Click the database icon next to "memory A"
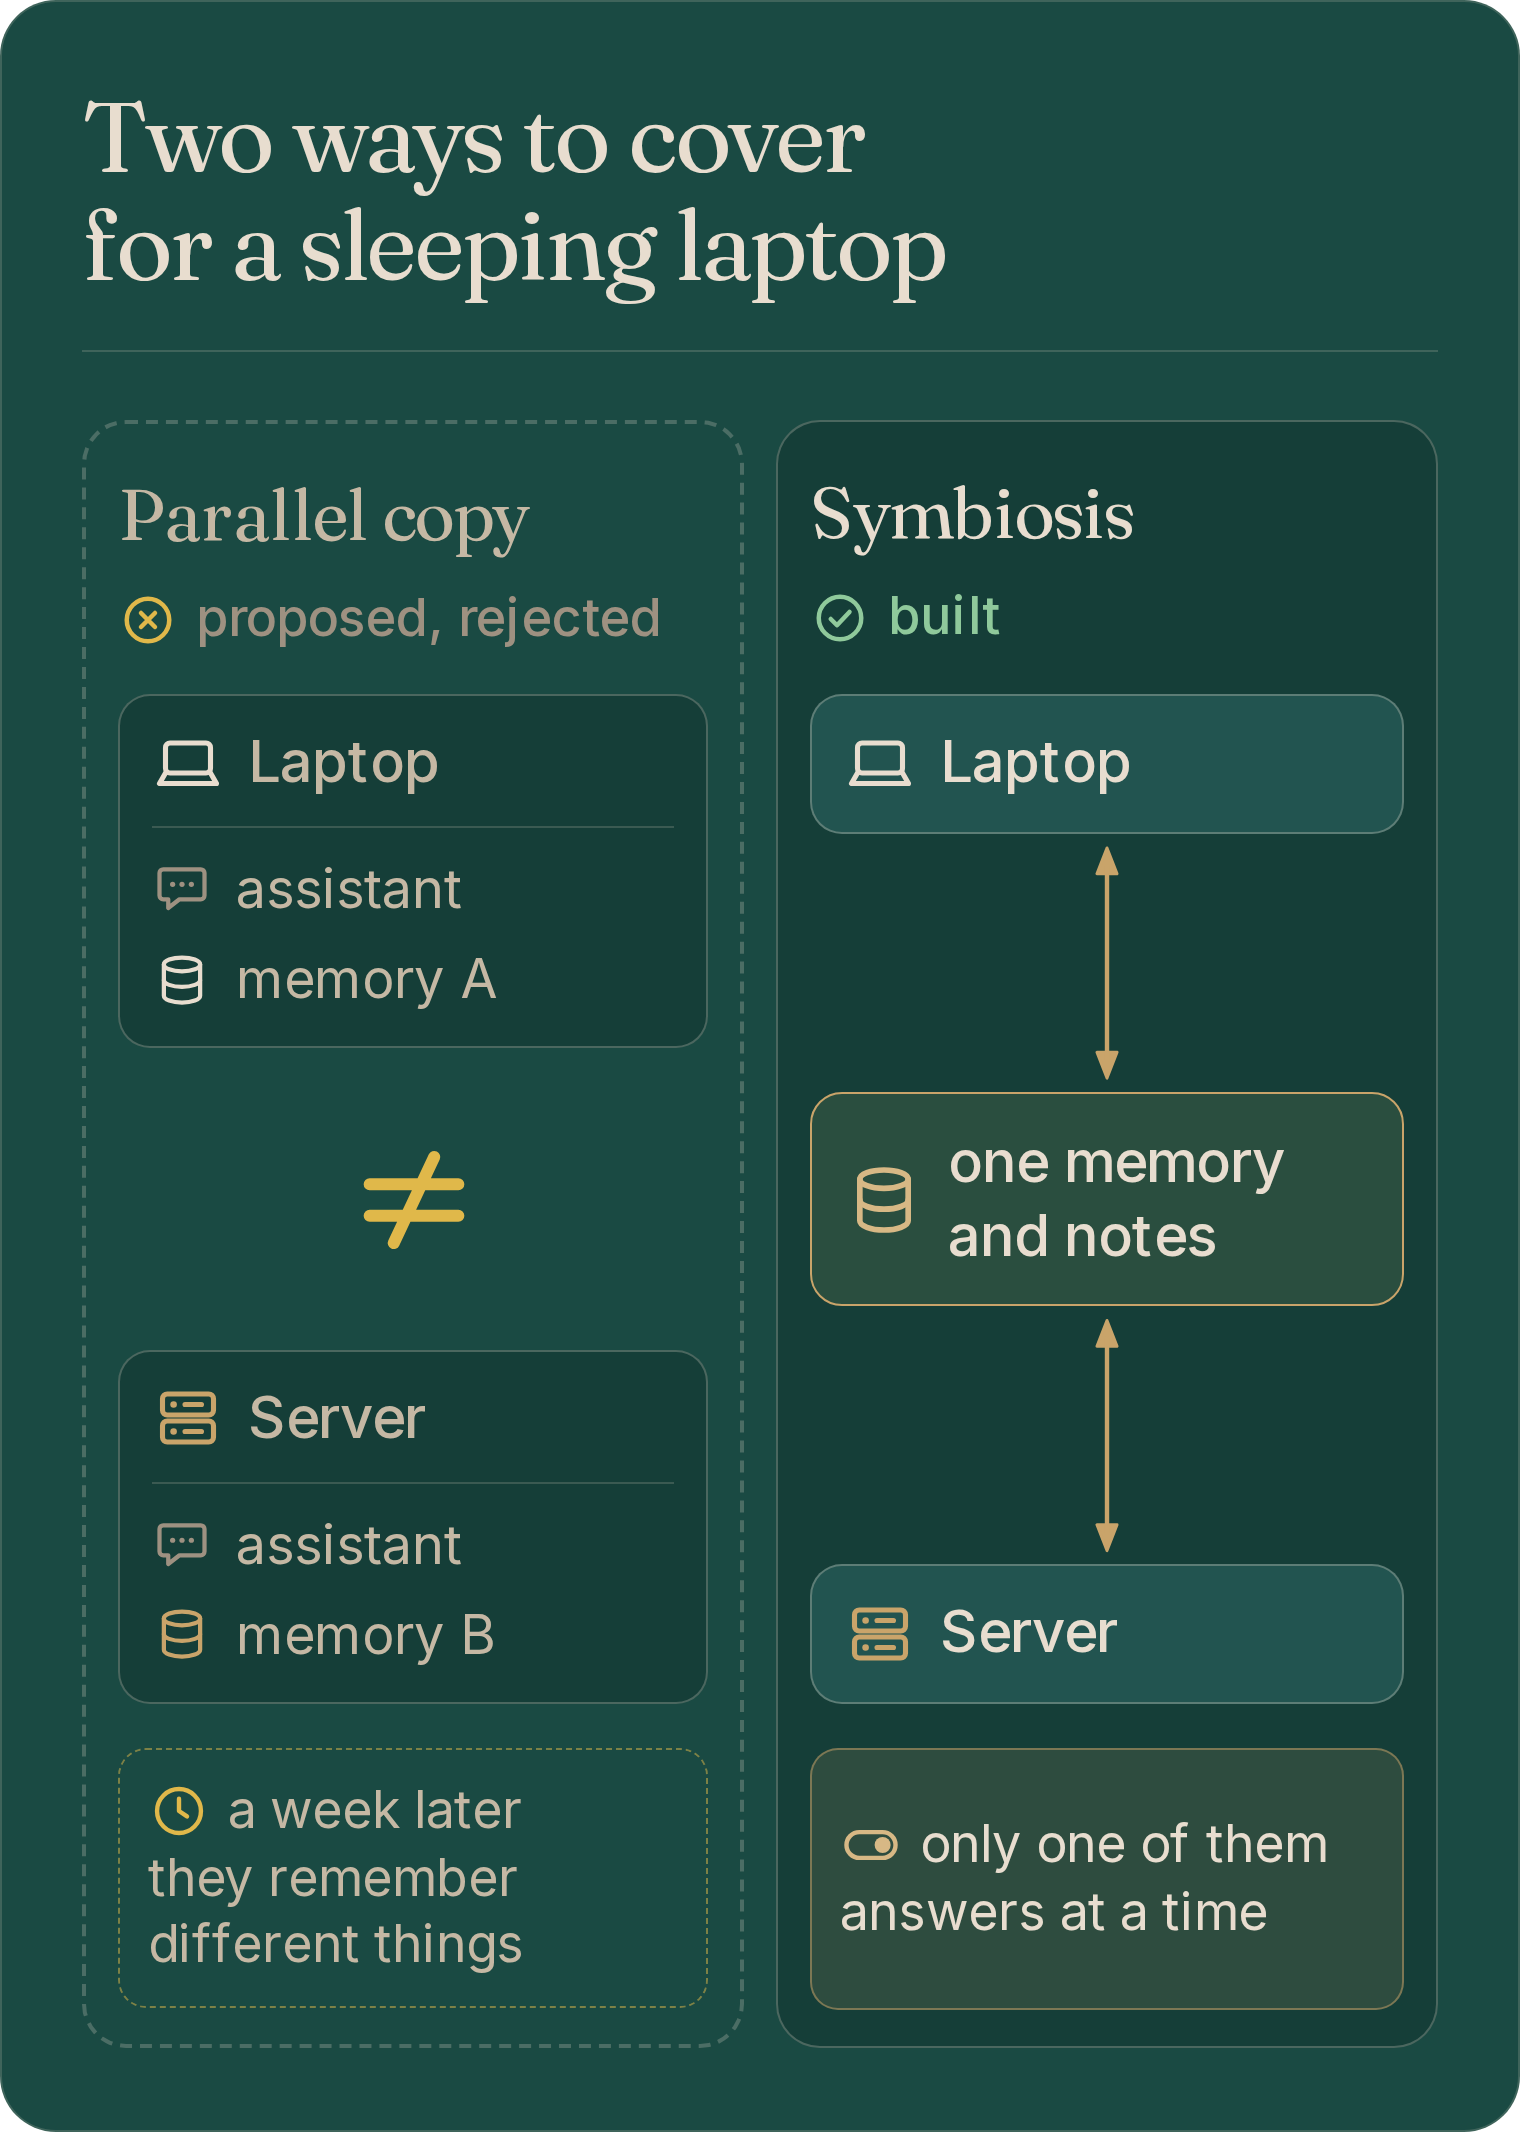 pos(182,980)
